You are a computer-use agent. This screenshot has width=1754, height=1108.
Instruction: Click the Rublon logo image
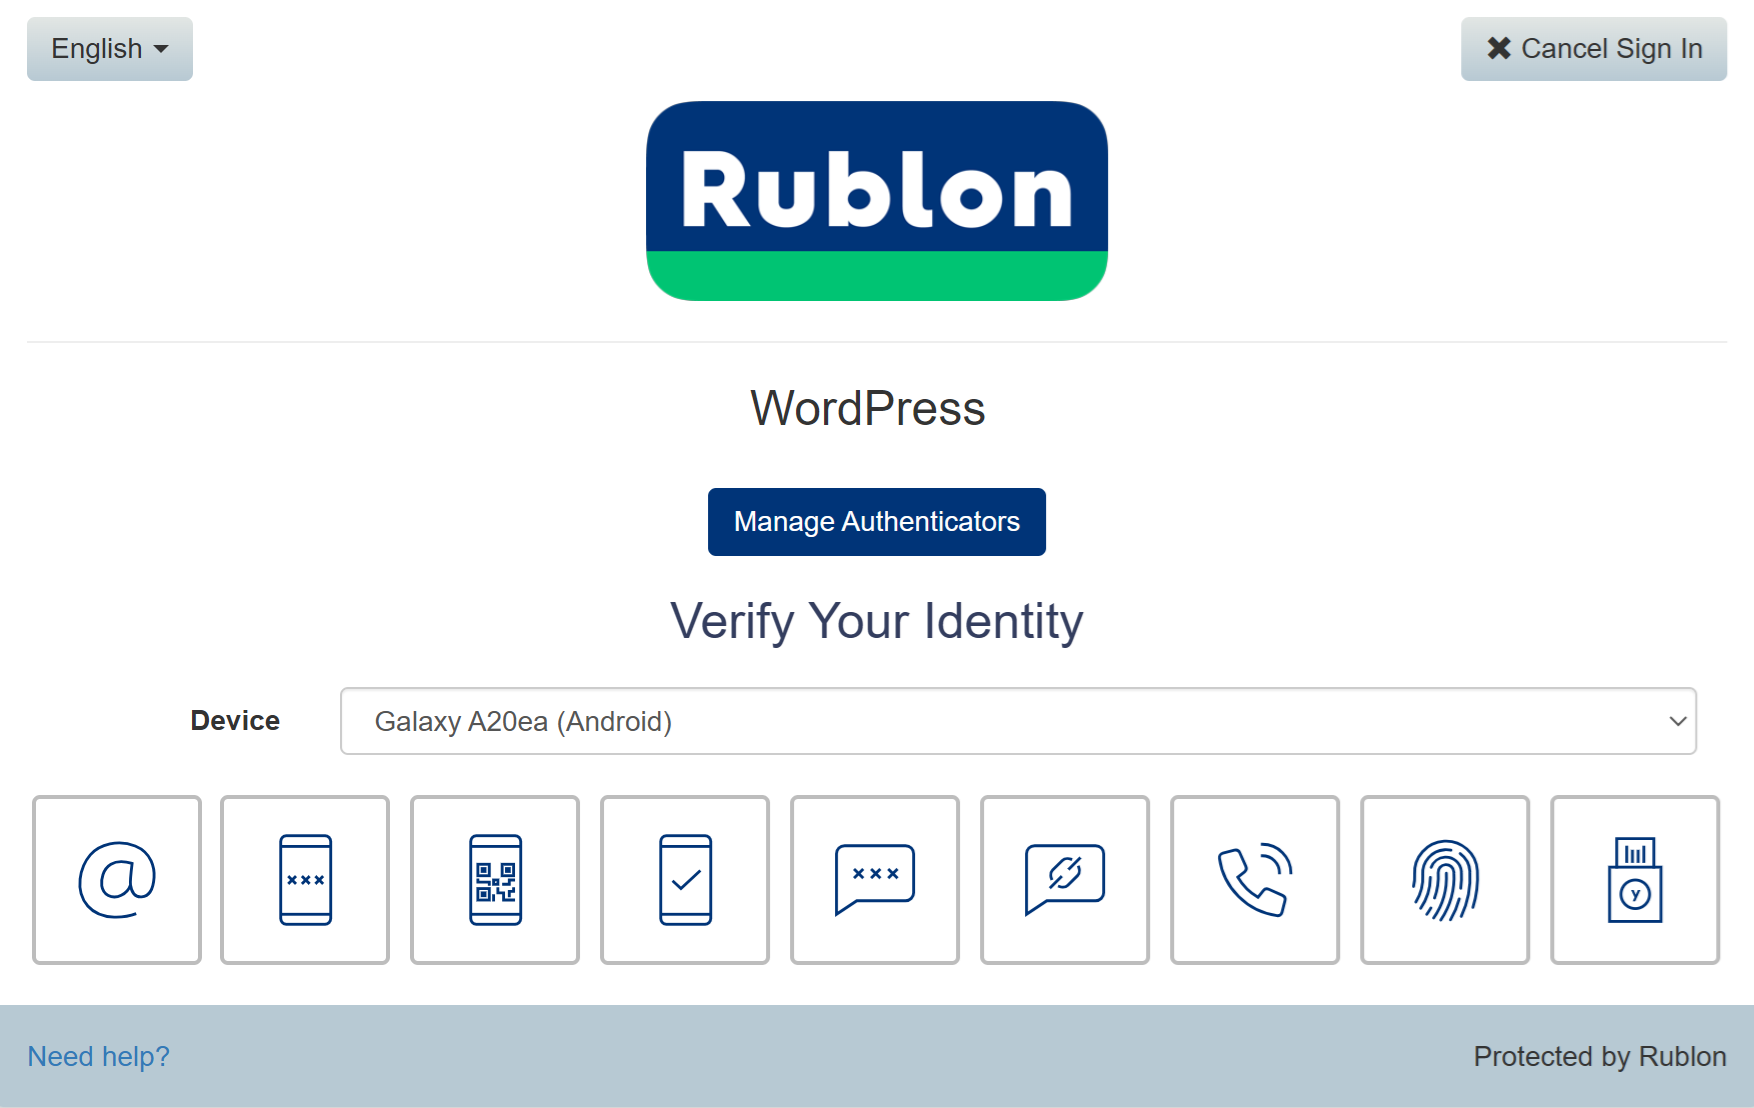click(x=877, y=201)
